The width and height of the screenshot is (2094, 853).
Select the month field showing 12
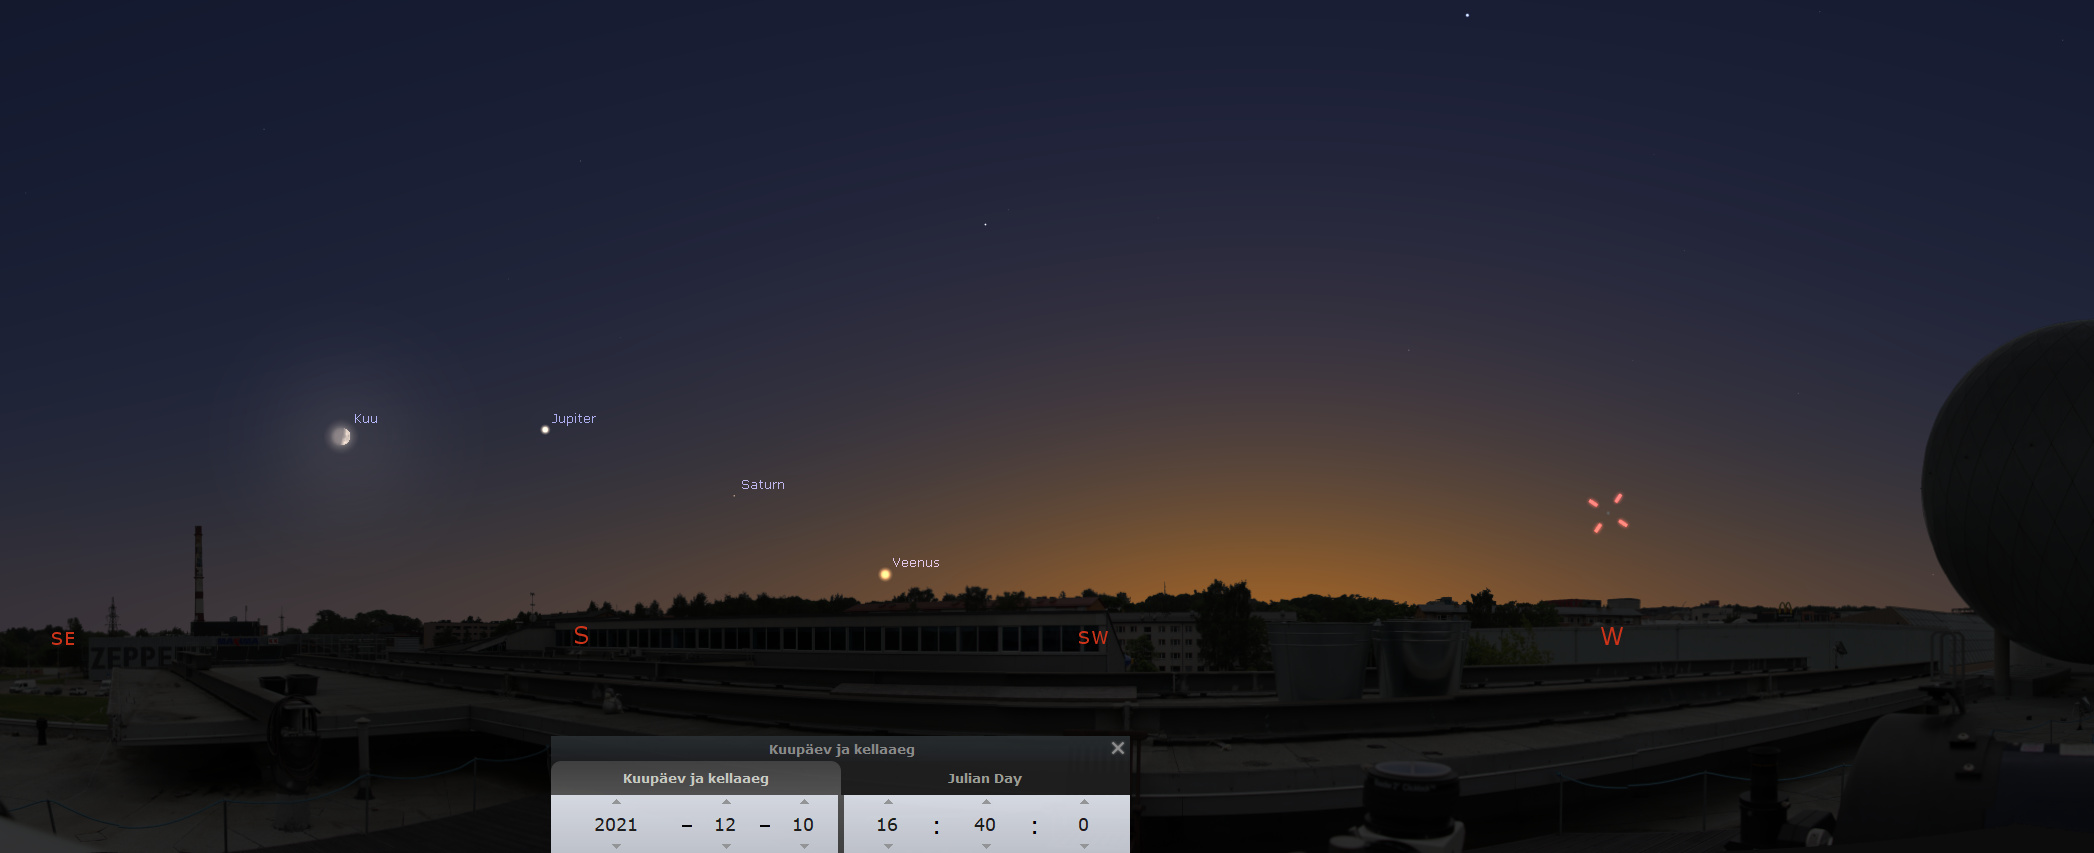pyautogui.click(x=725, y=825)
